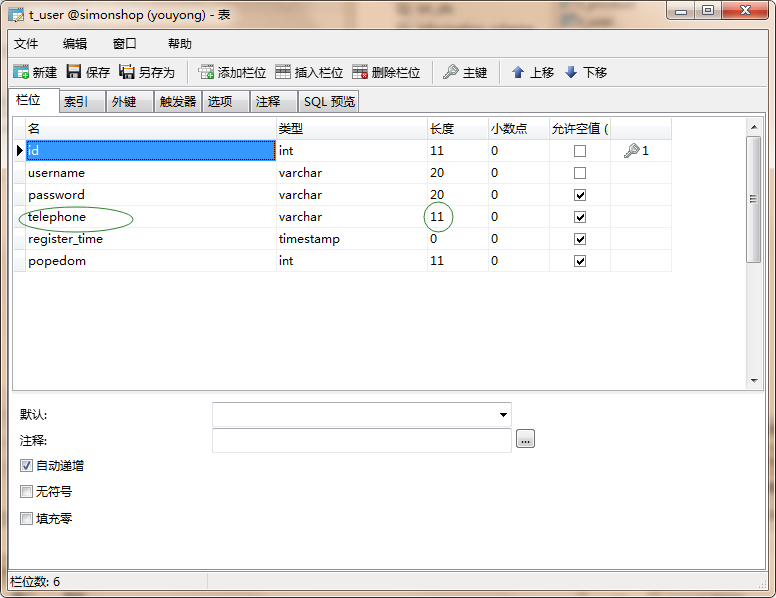
Task: Click the 另存为 (Save As) icon
Action: point(127,72)
